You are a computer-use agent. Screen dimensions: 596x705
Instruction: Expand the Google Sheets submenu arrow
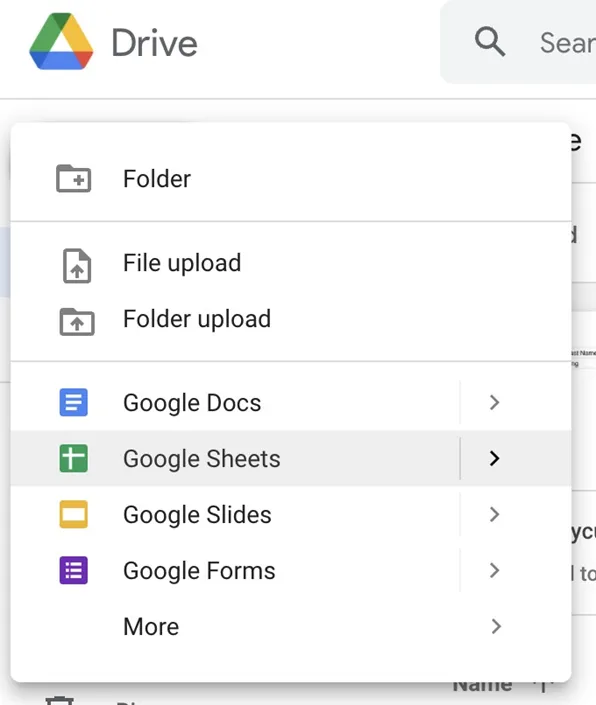(494, 458)
